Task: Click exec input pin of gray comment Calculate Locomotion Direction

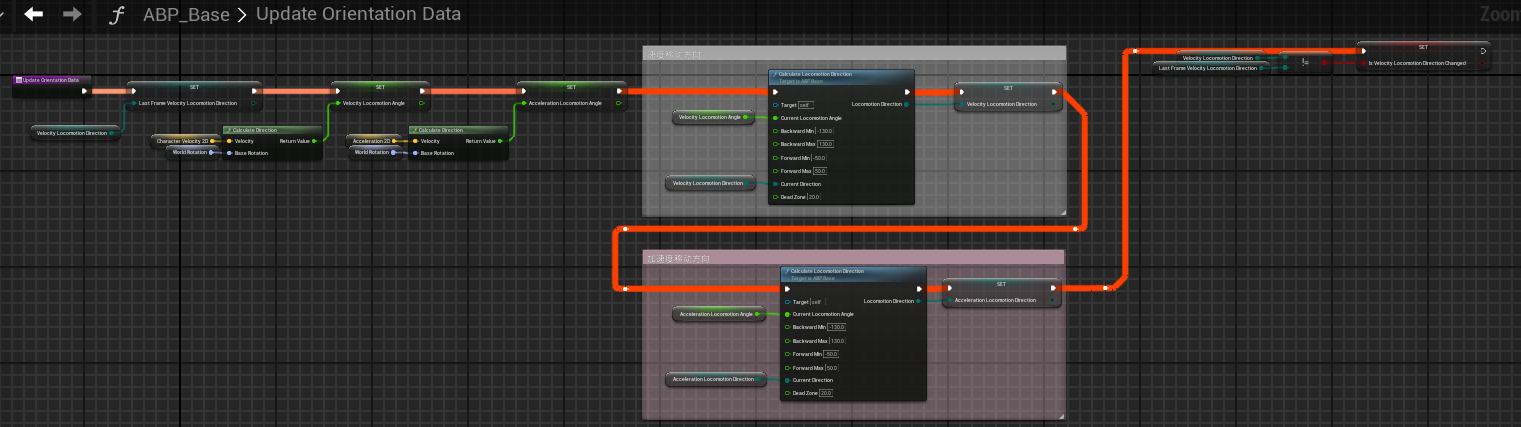Action: tap(776, 92)
